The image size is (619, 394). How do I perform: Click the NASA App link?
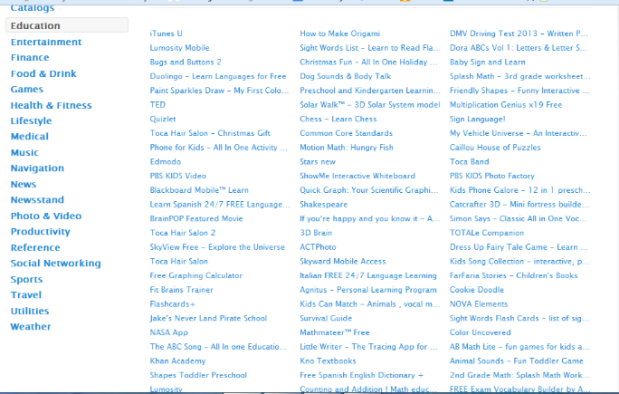(x=169, y=332)
